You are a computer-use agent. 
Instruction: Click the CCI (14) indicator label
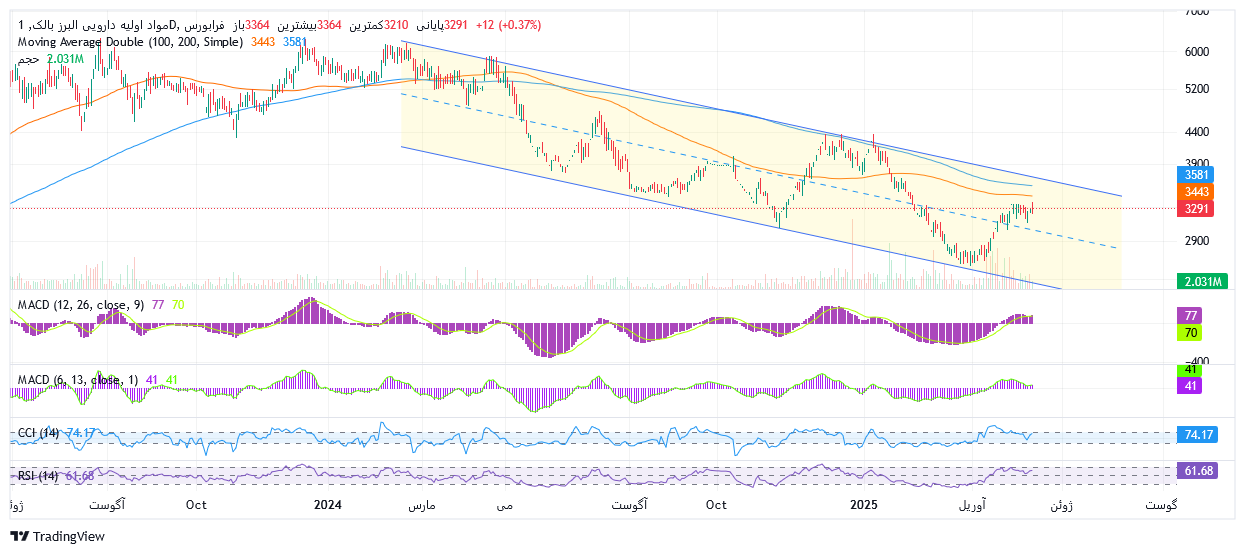point(39,433)
